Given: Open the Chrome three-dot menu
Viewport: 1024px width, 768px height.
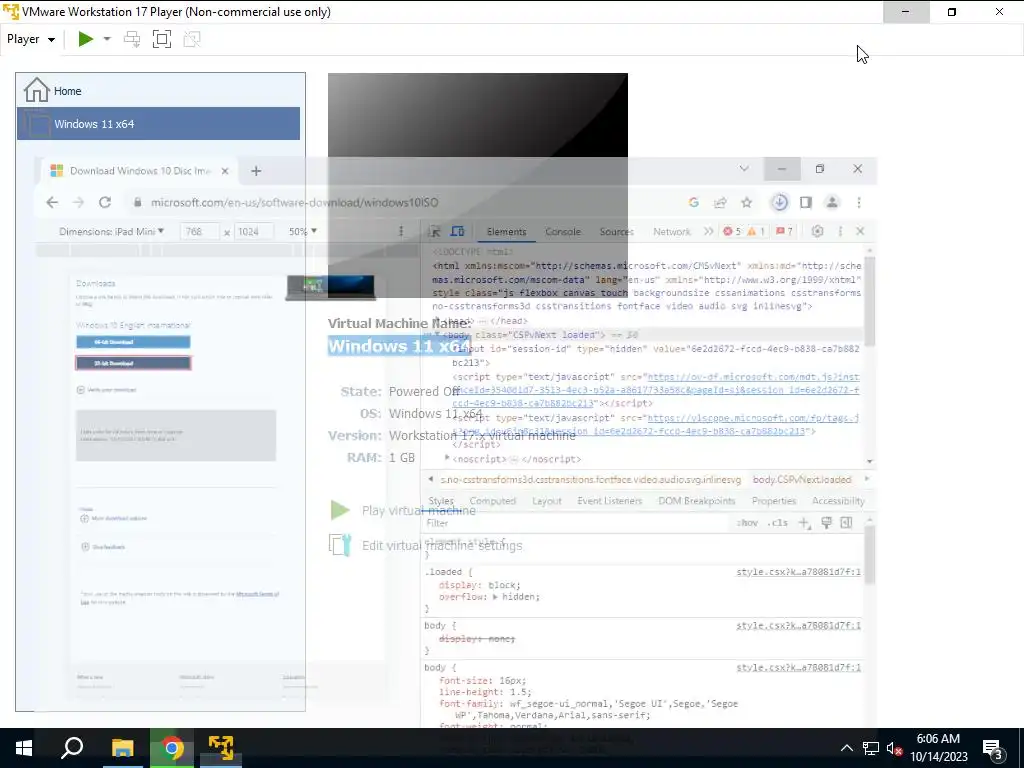Looking at the screenshot, I should coord(859,202).
